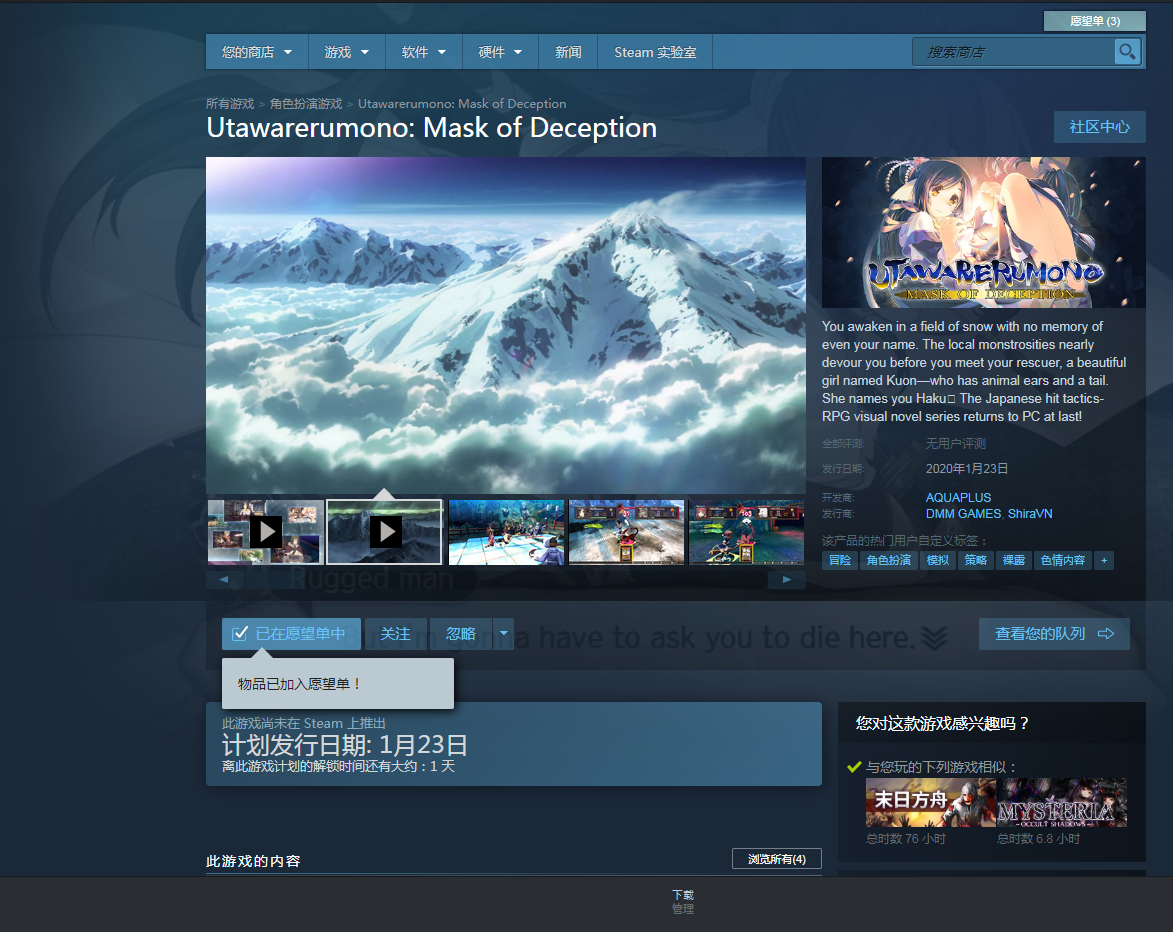Screen dimensions: 1173x932
Task: Open 下载 管理 downloads manager
Action: 682,902
